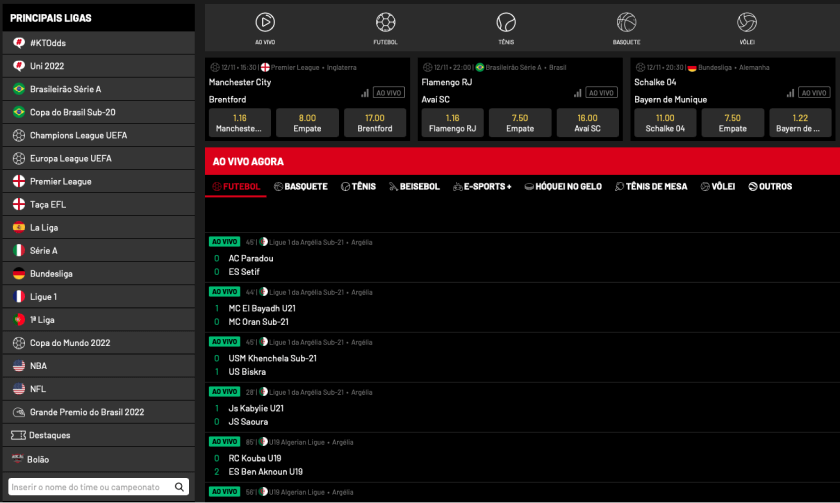Click Ao Vivo badge on Manchester City card
Screen dimensions: 840x503
(x=388, y=93)
